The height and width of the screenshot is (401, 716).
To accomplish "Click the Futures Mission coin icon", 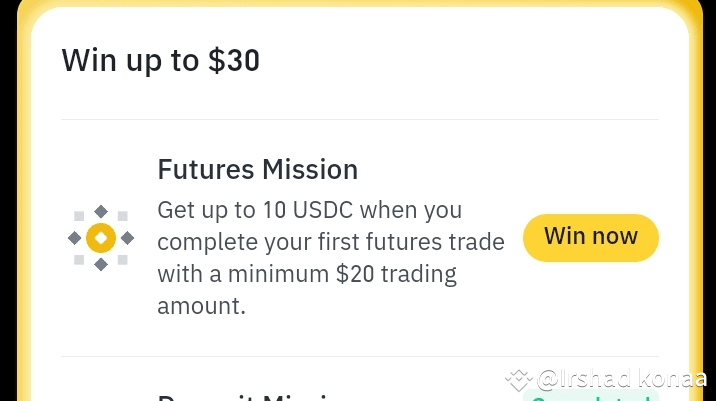I will point(100,238).
